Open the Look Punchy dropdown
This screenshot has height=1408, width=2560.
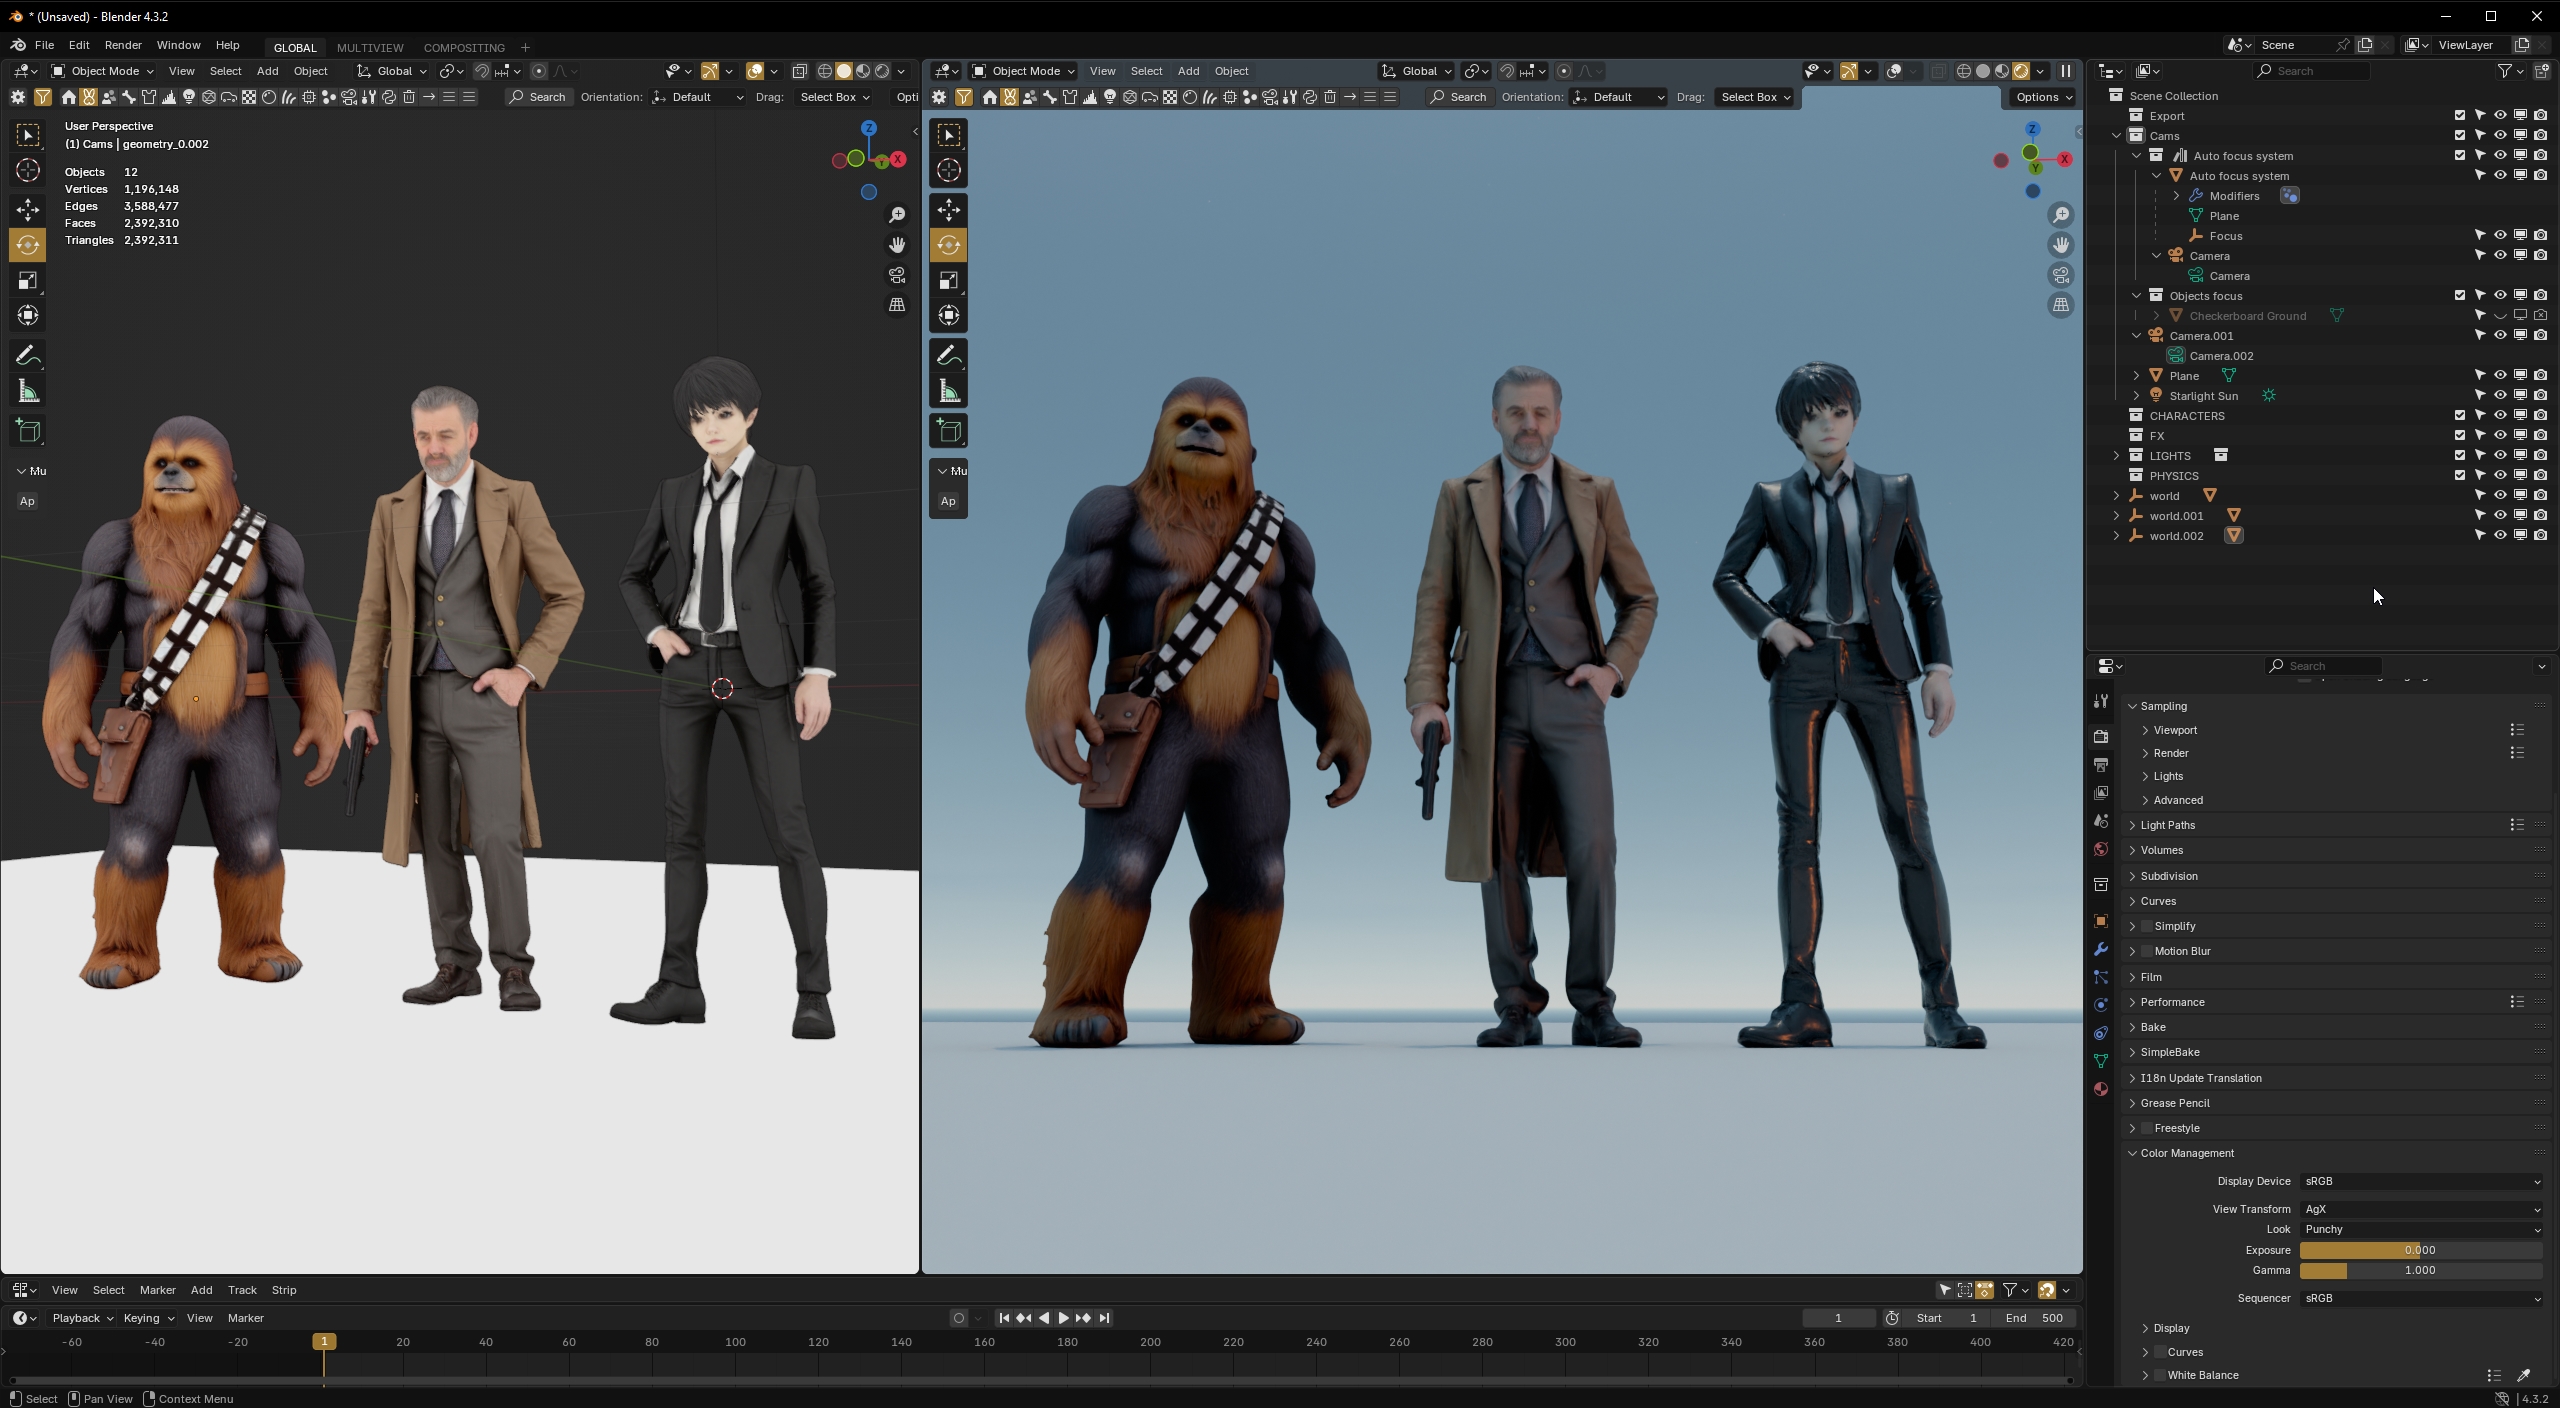pyautogui.click(x=2421, y=1230)
